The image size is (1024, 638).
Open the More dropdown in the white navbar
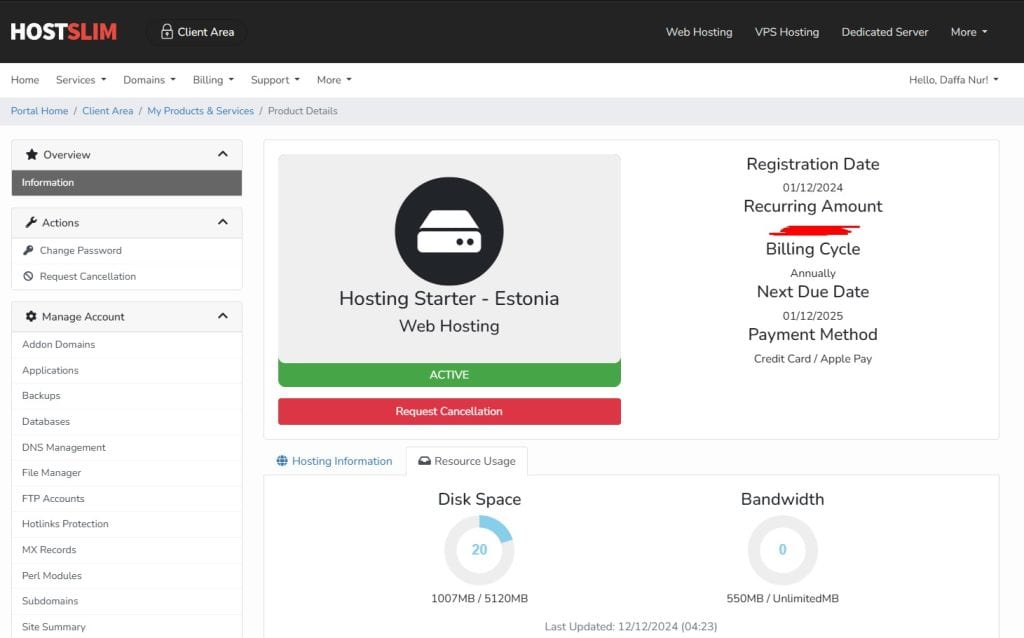point(334,80)
